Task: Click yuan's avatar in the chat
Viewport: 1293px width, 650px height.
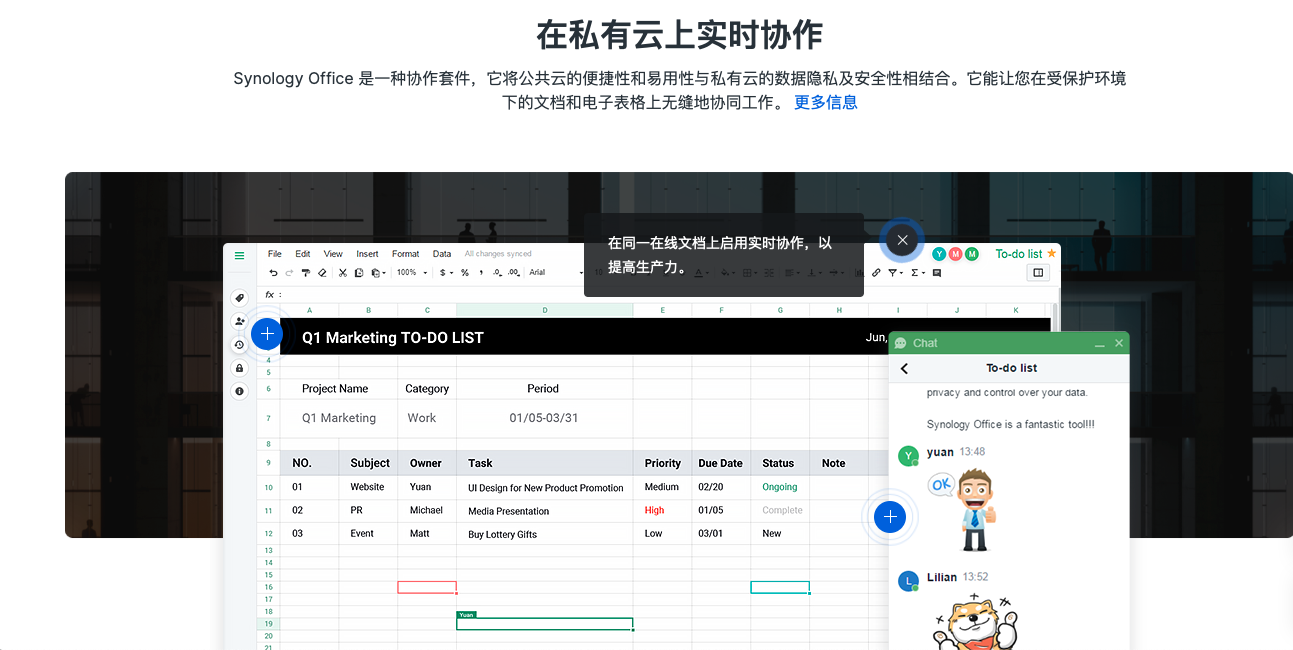Action: (908, 456)
